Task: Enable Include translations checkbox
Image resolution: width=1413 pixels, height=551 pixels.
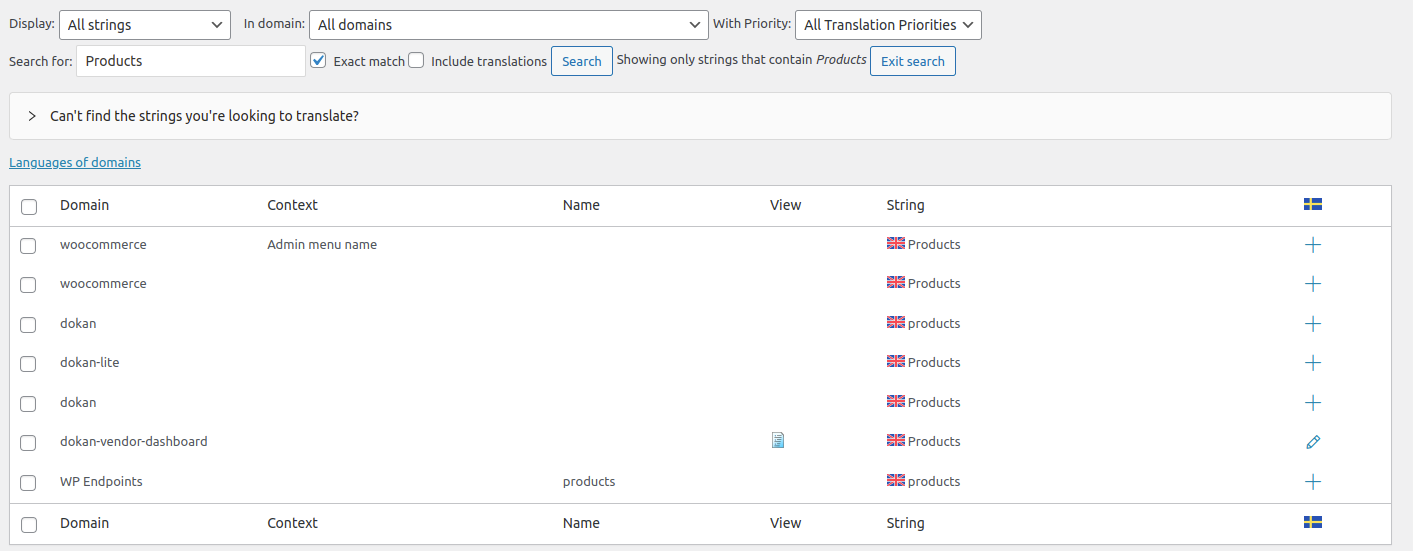Action: coord(416,61)
